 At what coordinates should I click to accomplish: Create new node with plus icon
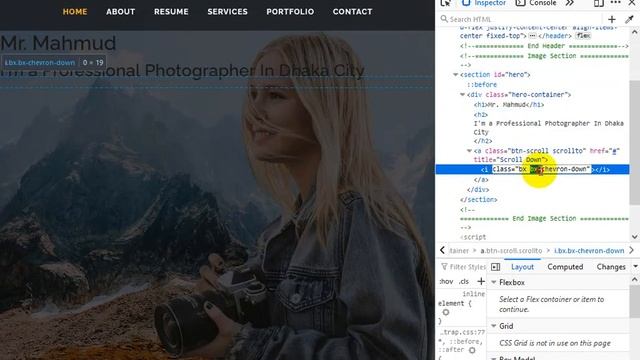point(611,19)
